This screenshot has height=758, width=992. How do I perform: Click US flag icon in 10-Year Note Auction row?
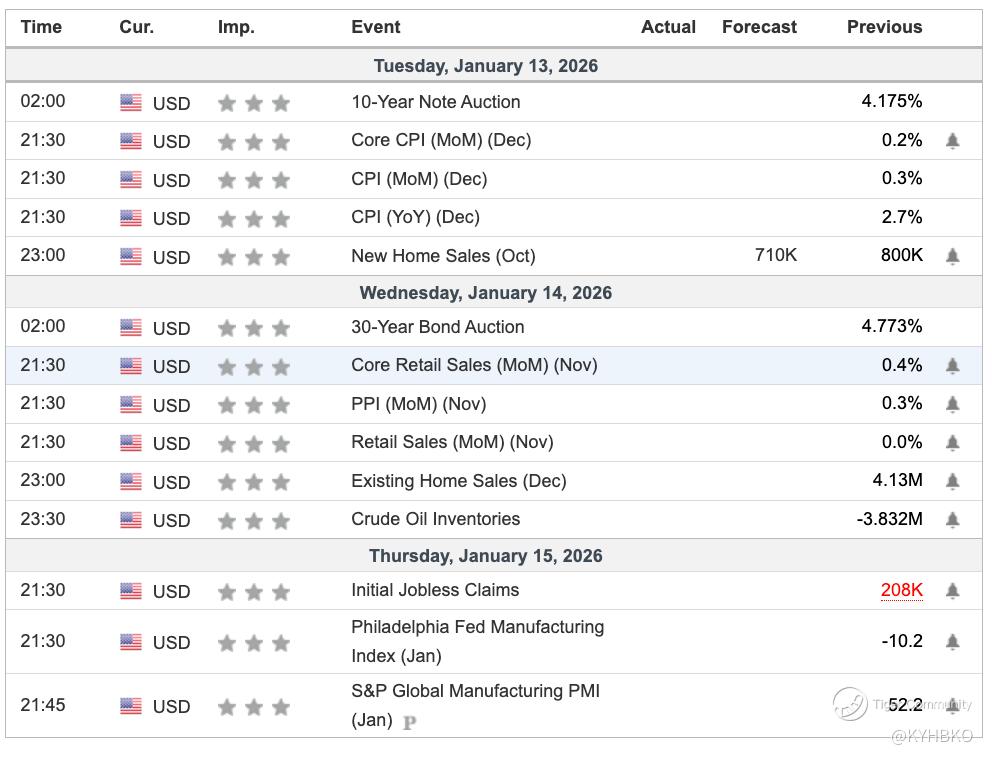click(131, 103)
